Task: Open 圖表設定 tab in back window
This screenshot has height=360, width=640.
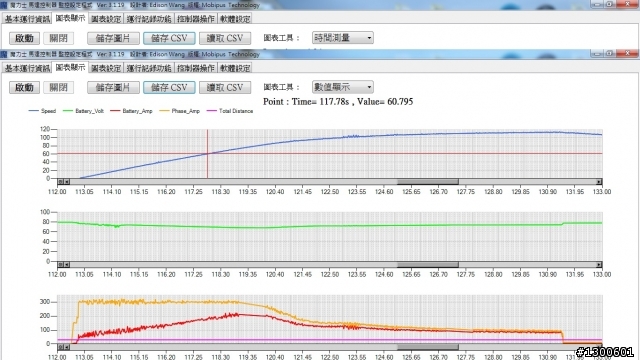Action: (x=106, y=19)
